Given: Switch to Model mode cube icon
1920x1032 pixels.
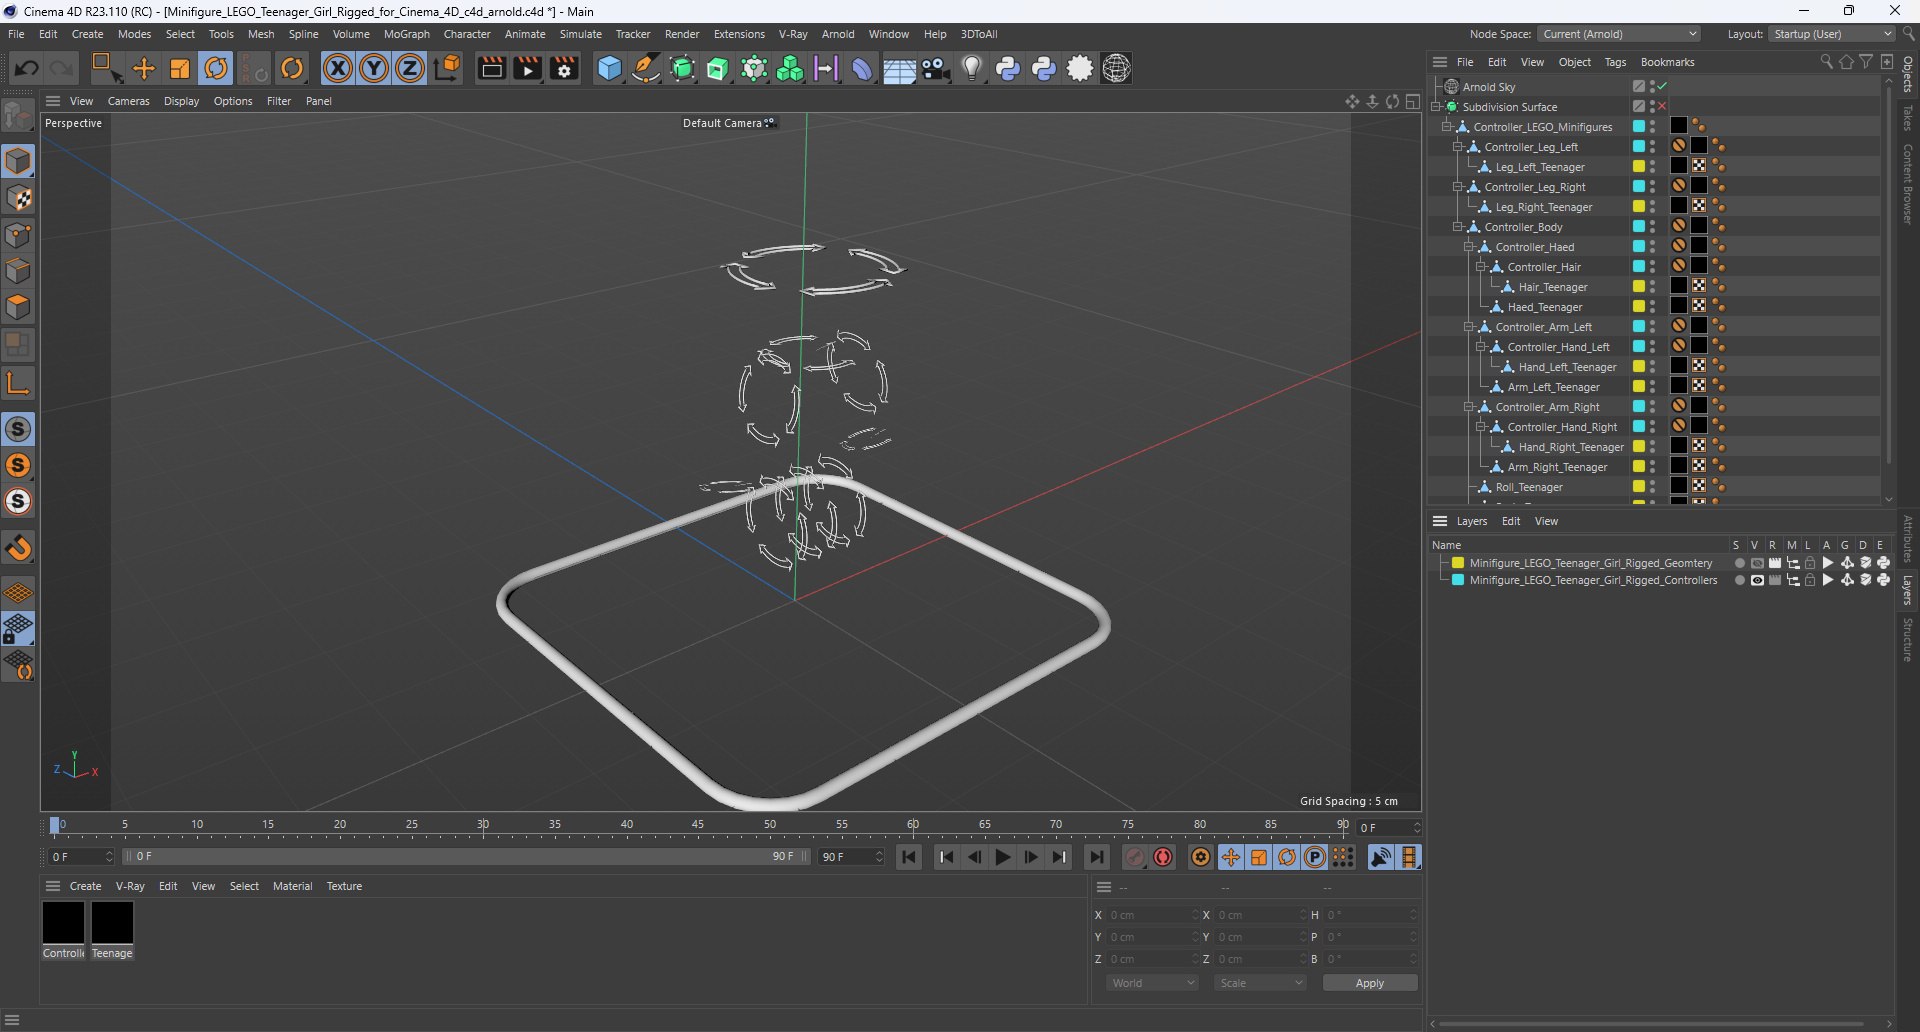Looking at the screenshot, I should click(18, 161).
